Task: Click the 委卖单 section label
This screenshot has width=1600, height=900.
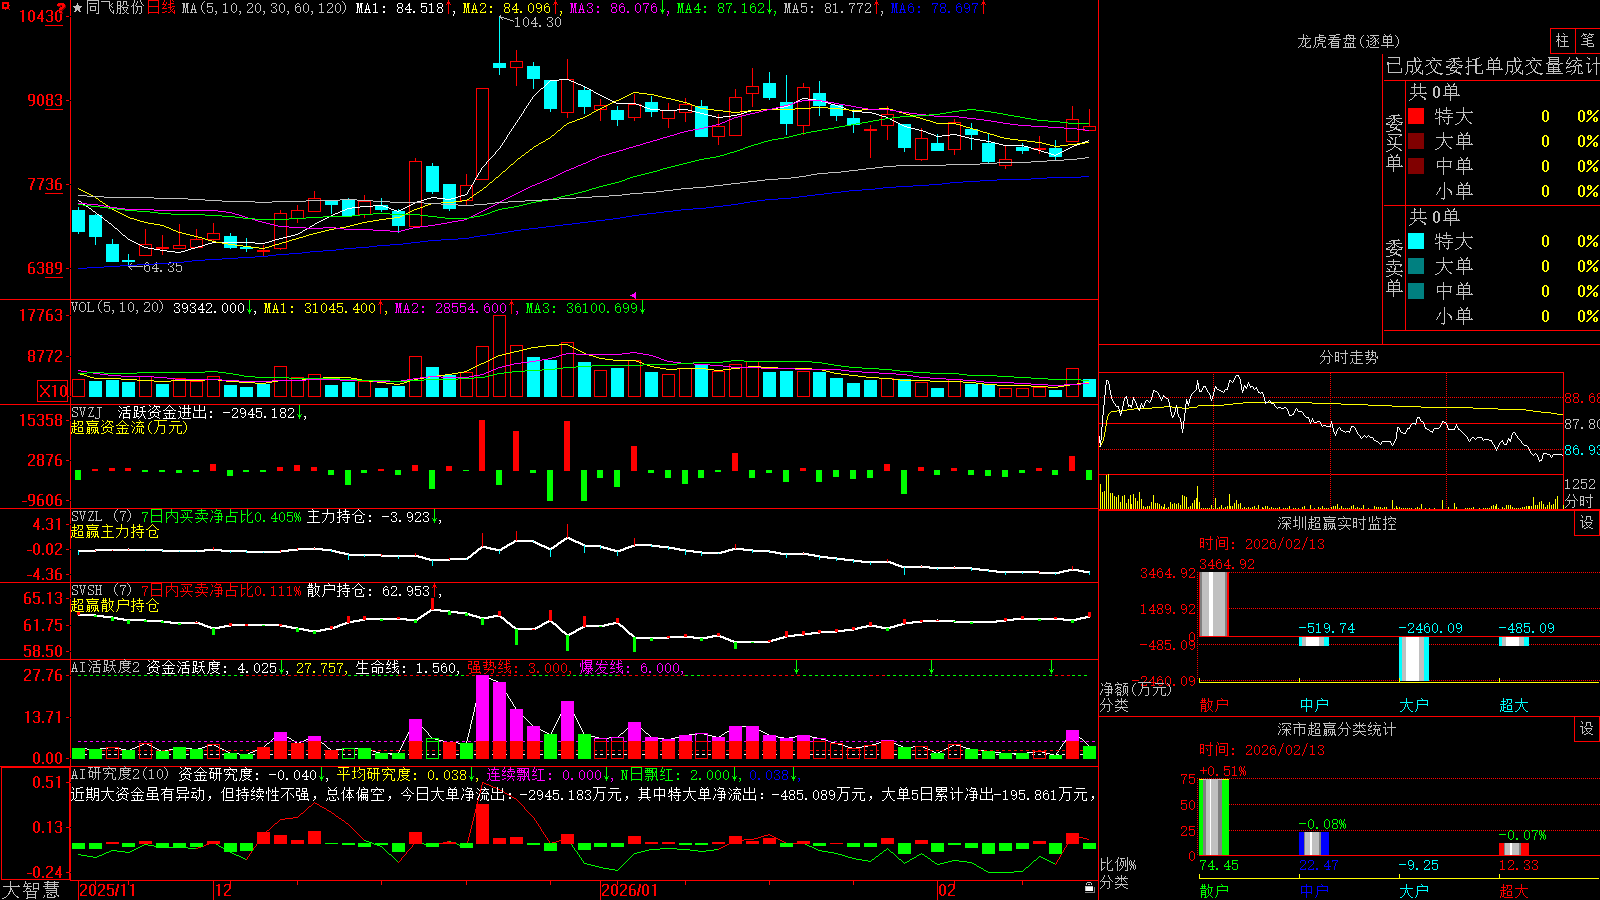Action: tap(1394, 267)
